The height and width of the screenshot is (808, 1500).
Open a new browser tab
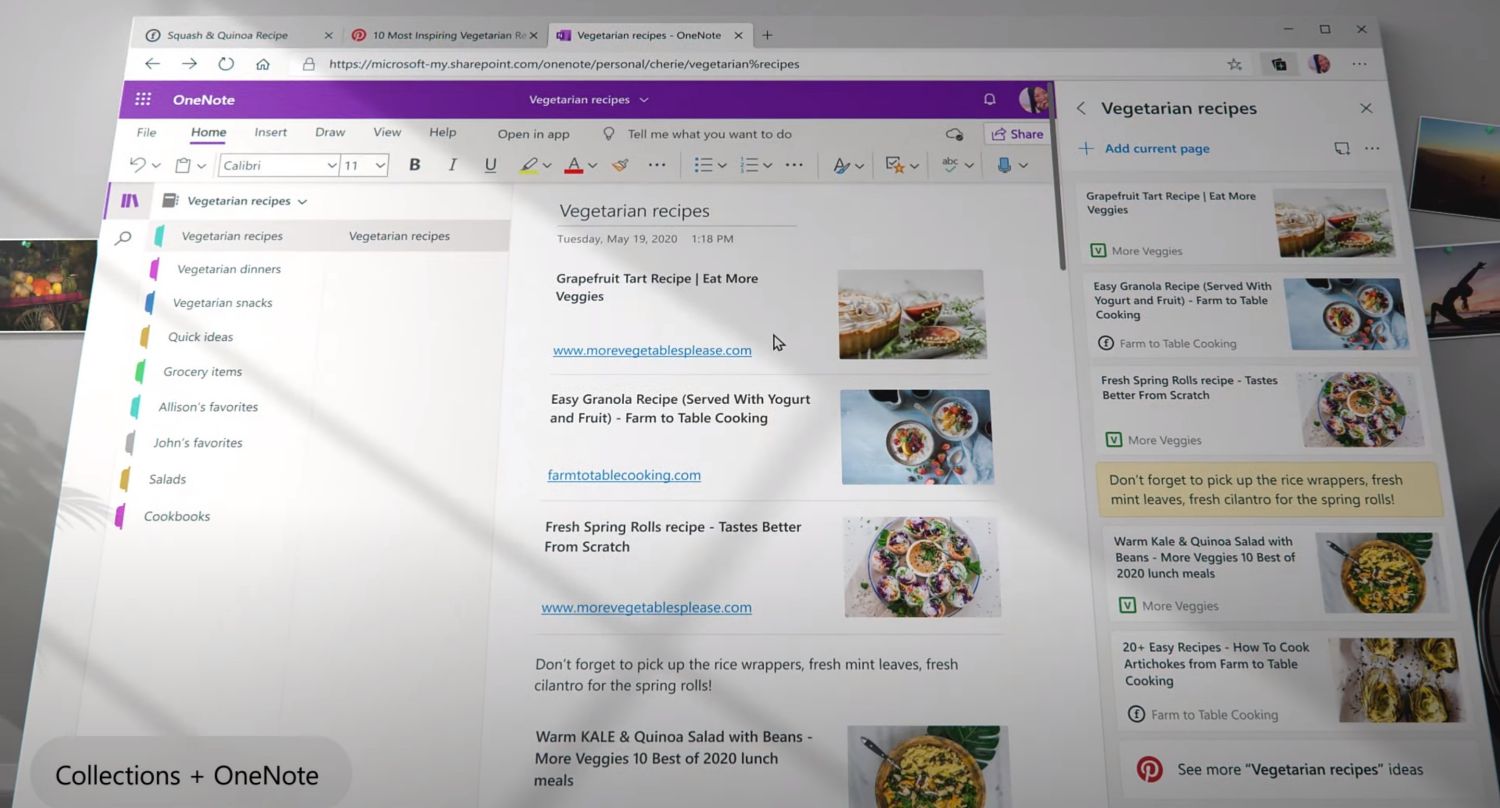click(767, 35)
